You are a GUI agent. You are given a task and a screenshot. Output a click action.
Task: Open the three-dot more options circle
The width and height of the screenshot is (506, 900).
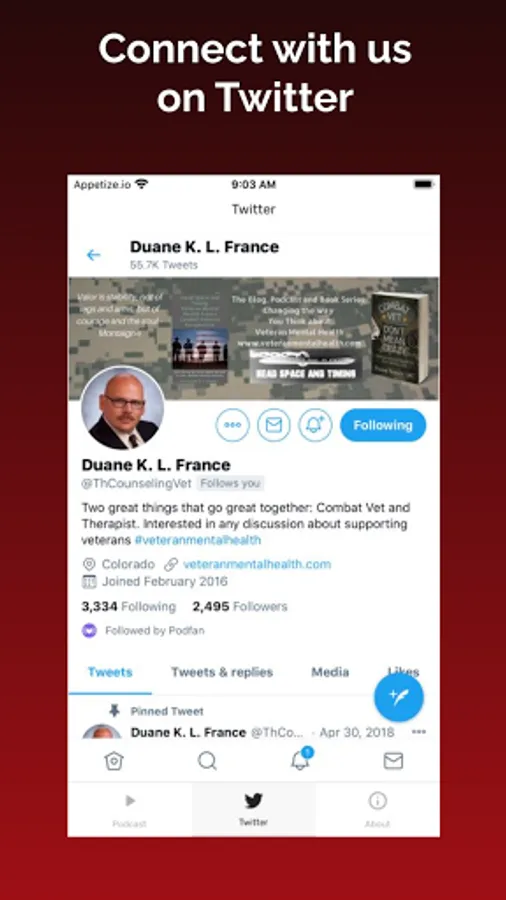(x=232, y=425)
